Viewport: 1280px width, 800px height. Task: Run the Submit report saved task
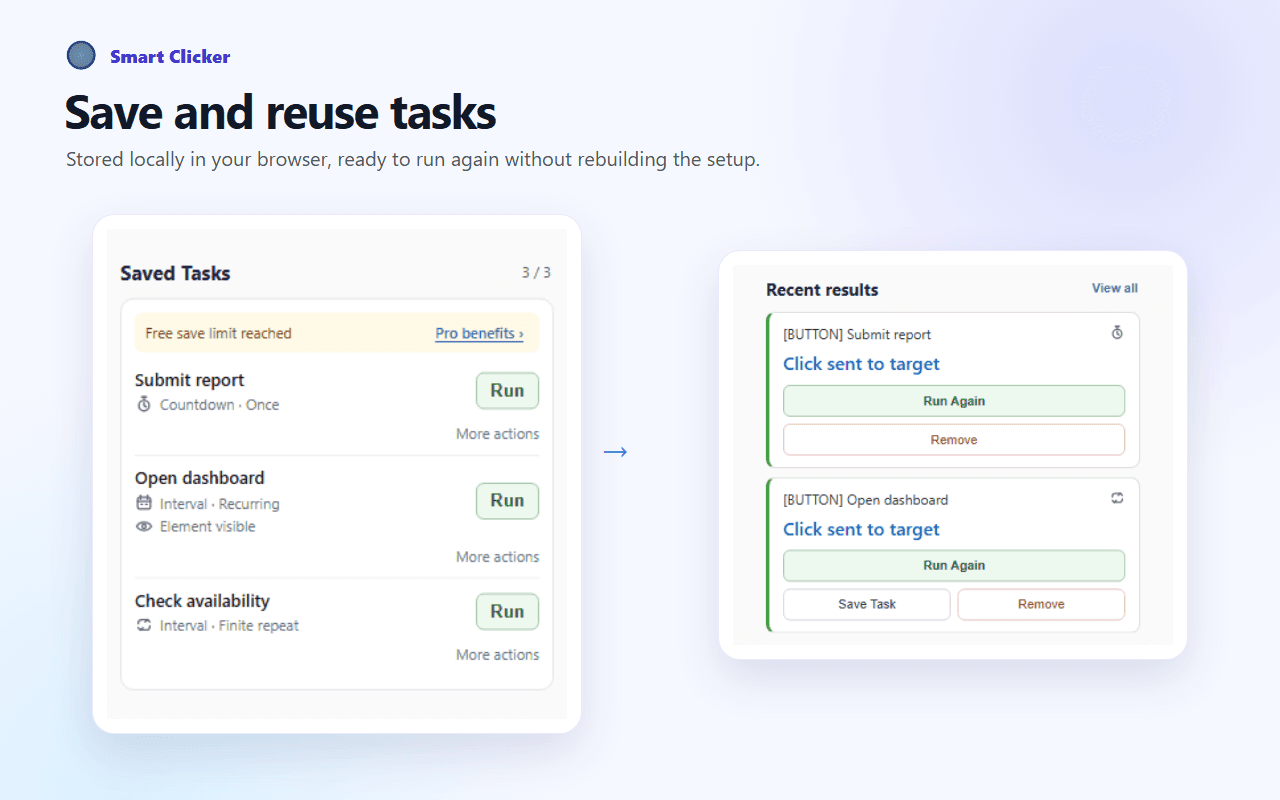(507, 391)
